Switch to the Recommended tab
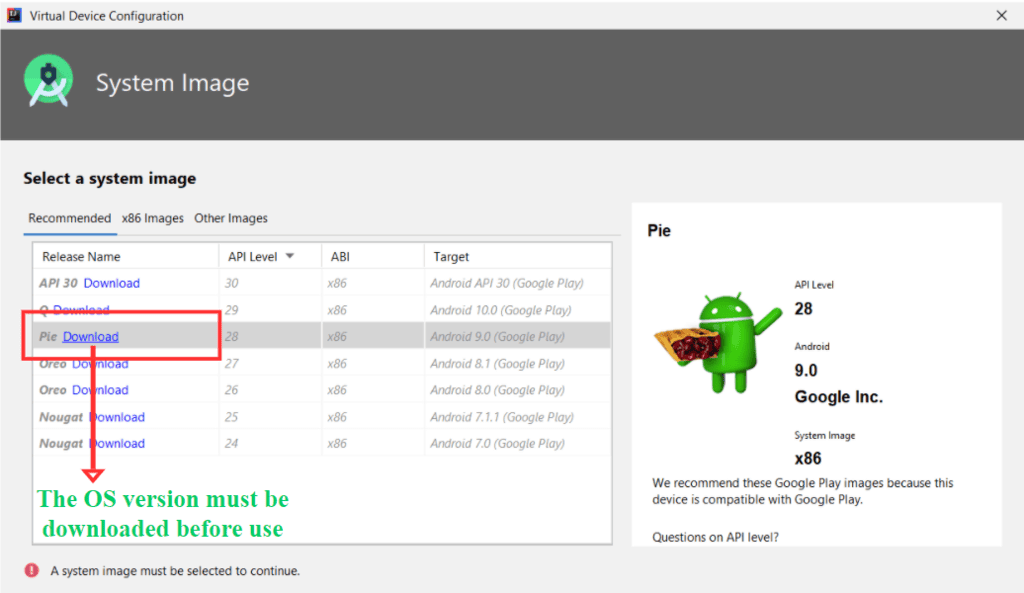Viewport: 1024px width, 593px height. (69, 218)
